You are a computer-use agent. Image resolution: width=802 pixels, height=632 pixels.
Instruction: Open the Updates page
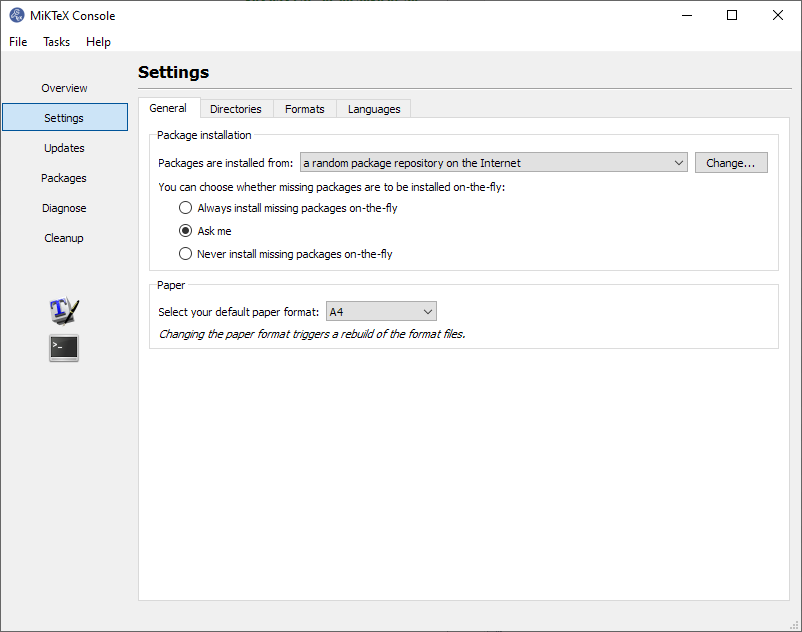64,148
